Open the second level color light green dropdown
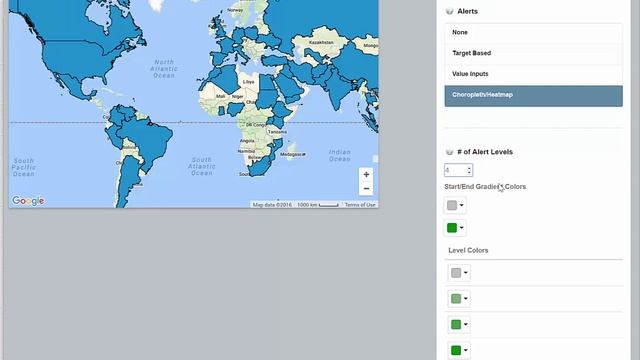The width and height of the screenshot is (640, 360). 459,298
